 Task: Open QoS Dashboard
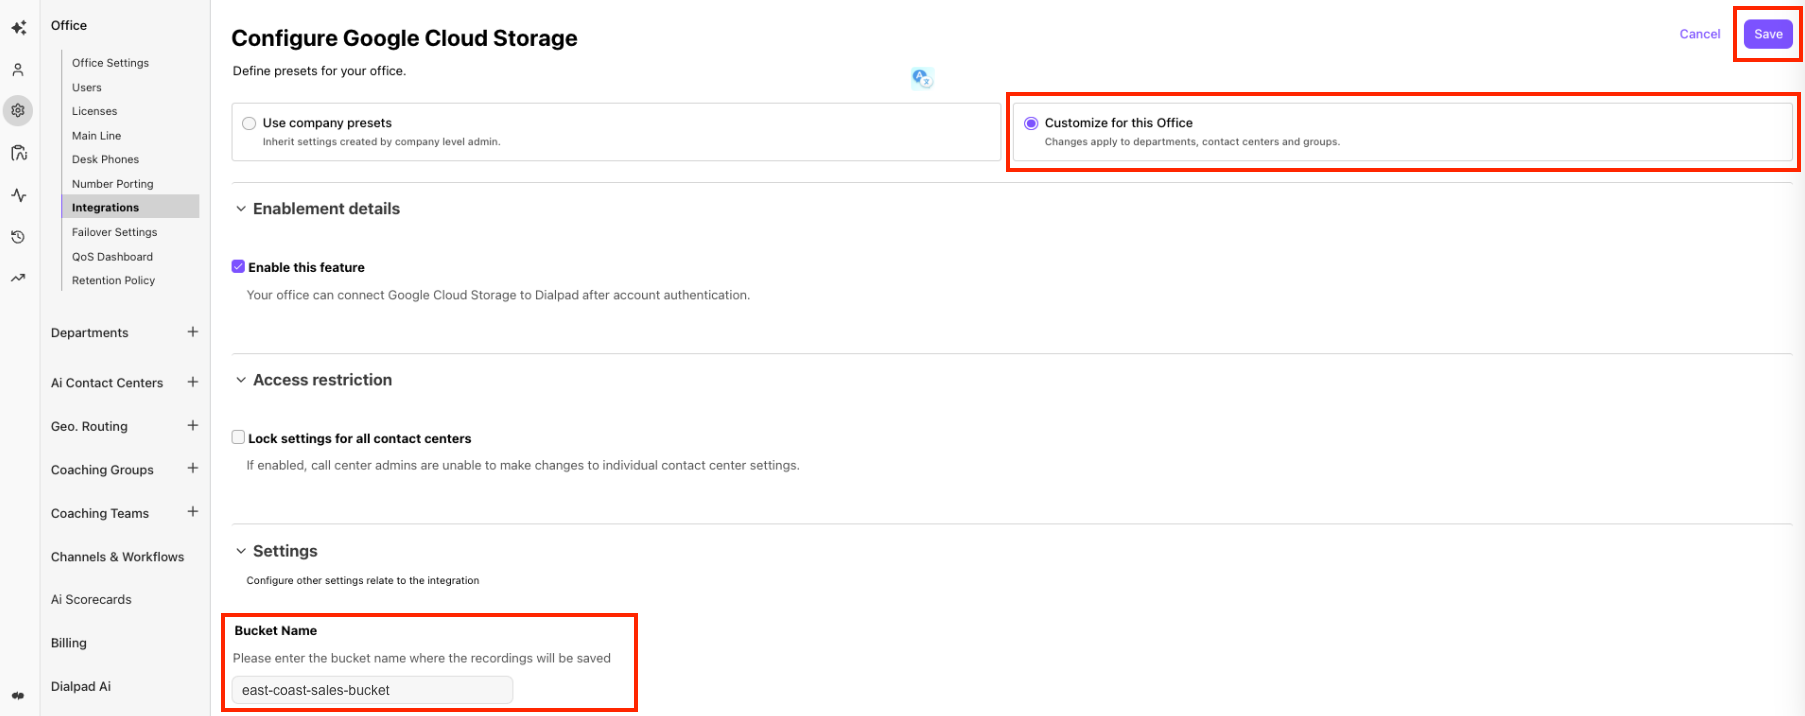[x=112, y=257]
